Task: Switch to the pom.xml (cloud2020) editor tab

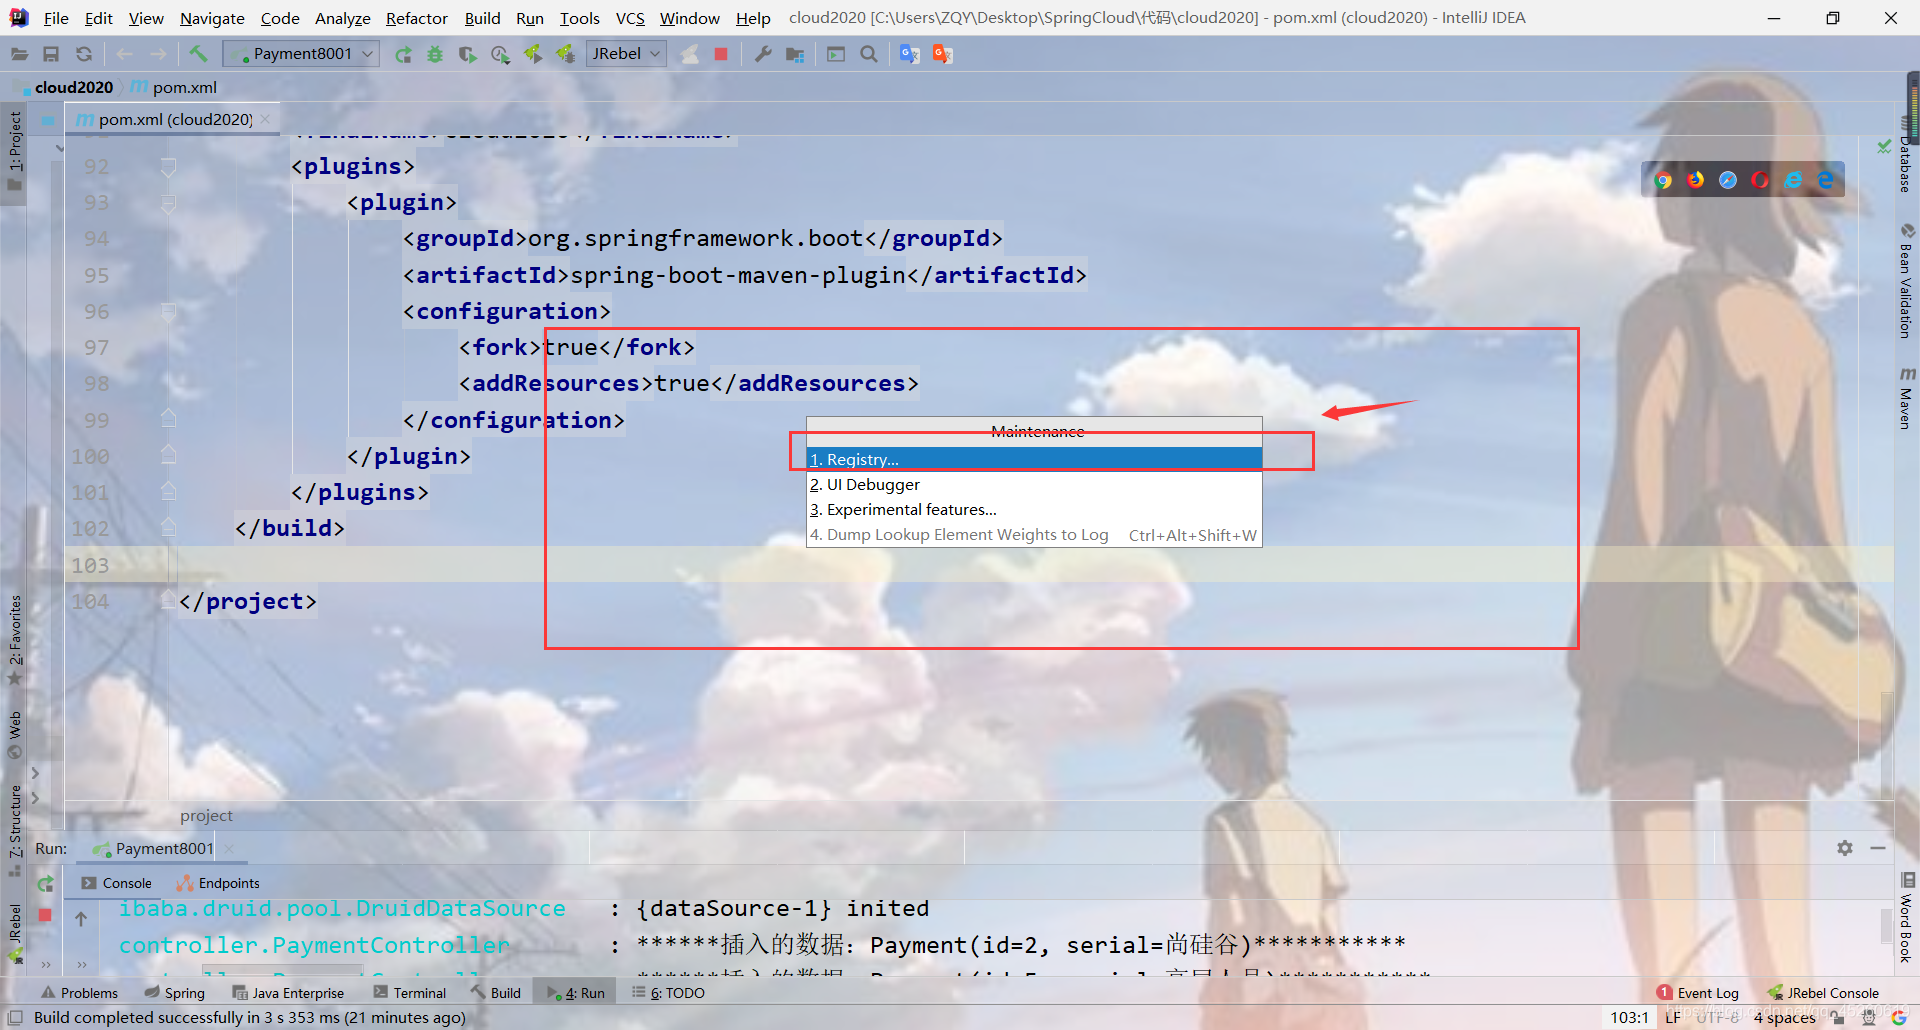Action: 174,119
